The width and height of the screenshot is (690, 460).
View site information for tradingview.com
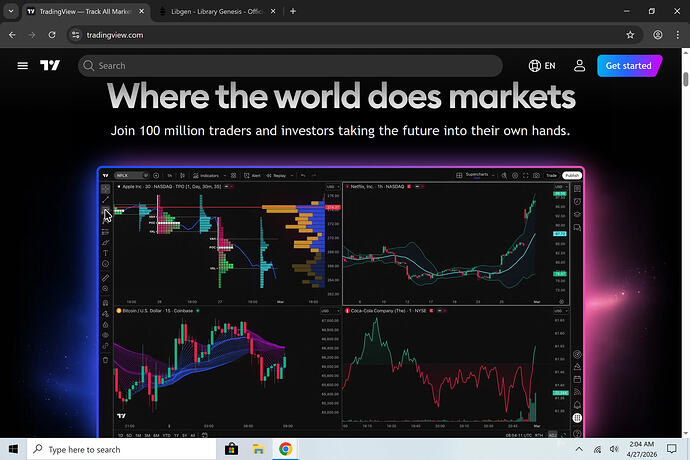coord(76,35)
